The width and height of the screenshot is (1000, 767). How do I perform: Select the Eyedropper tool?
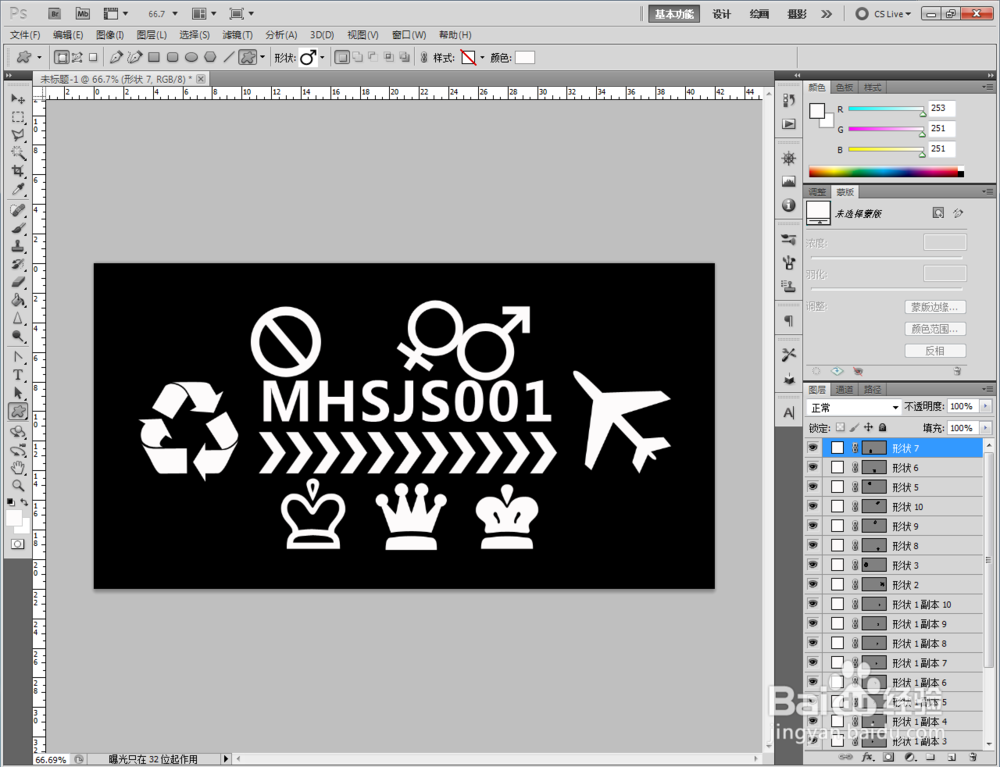pos(18,189)
